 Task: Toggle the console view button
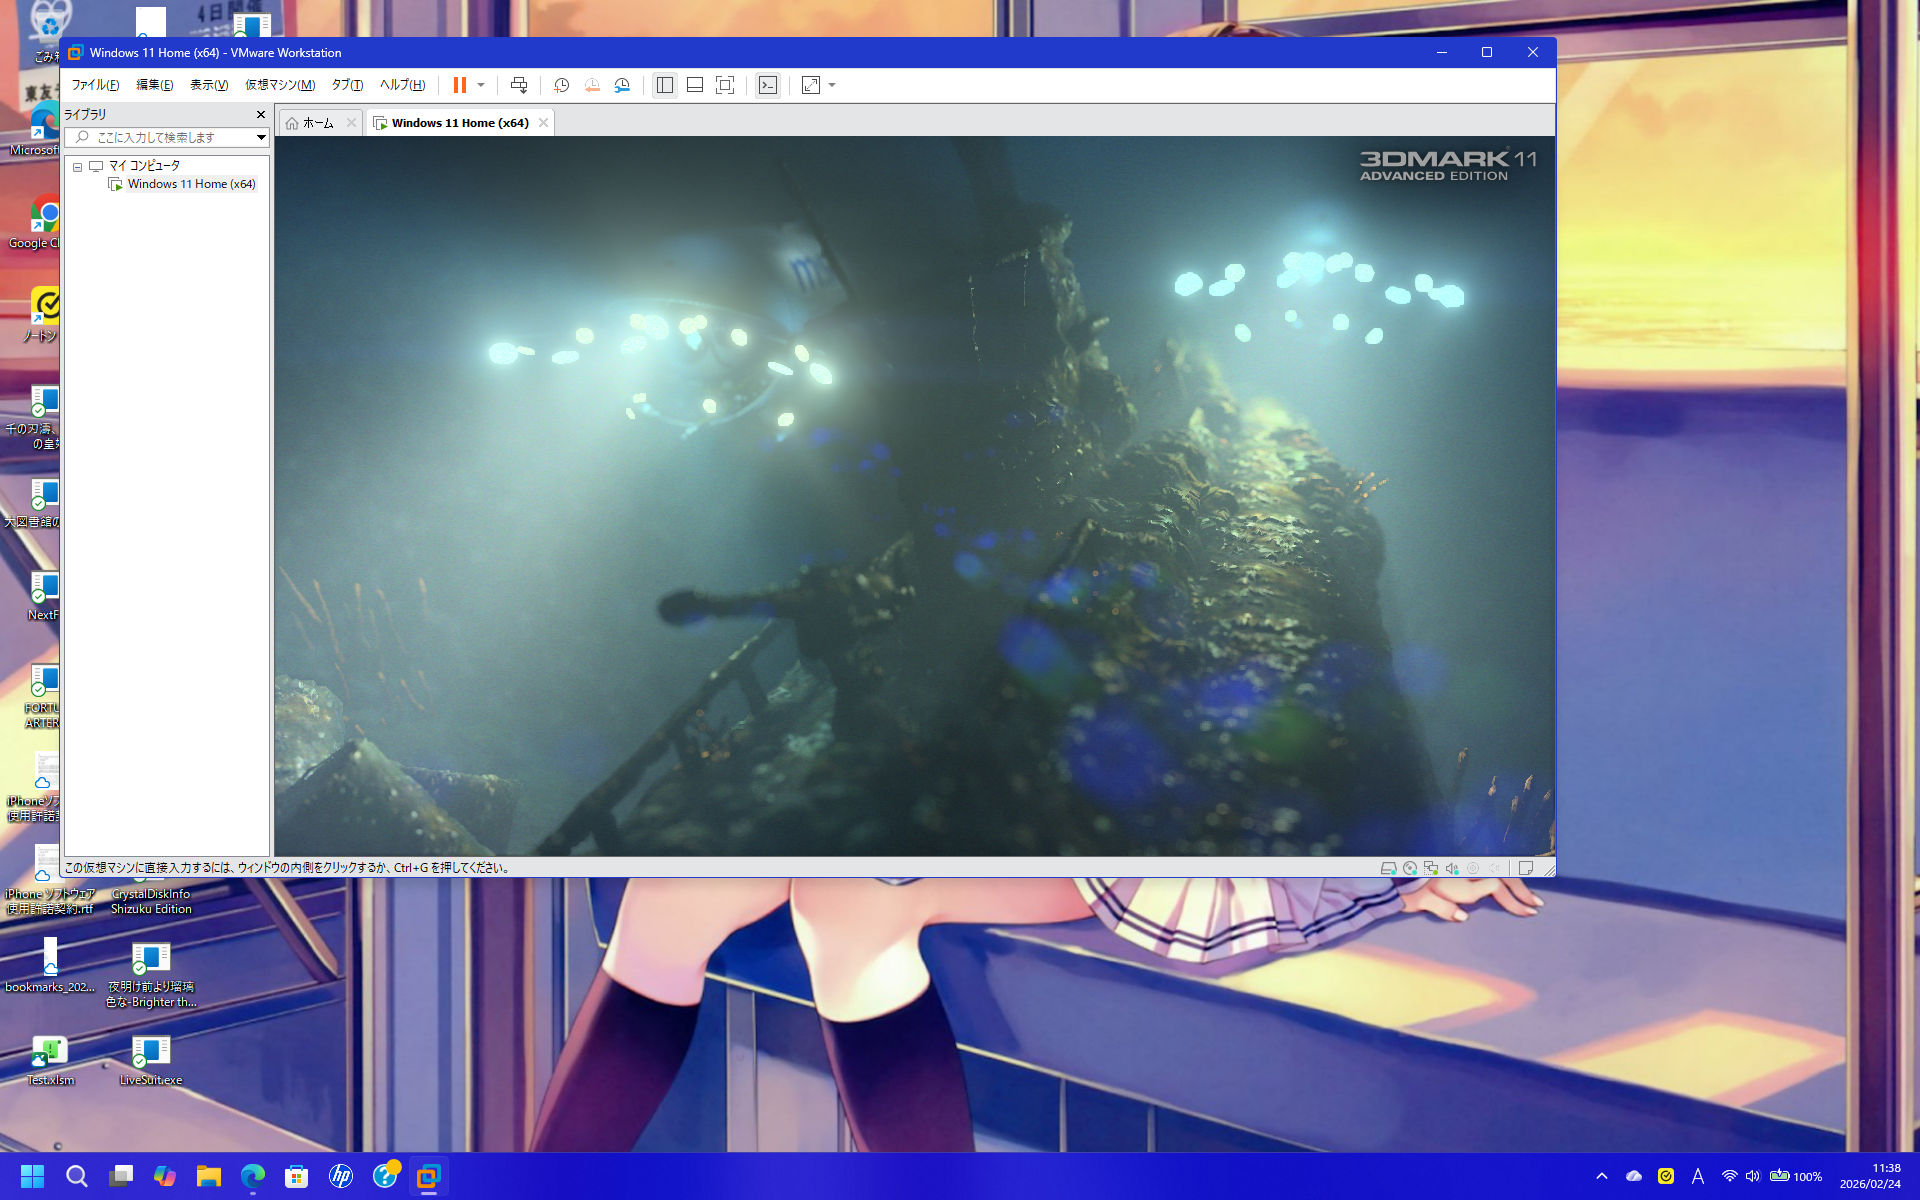[x=767, y=85]
